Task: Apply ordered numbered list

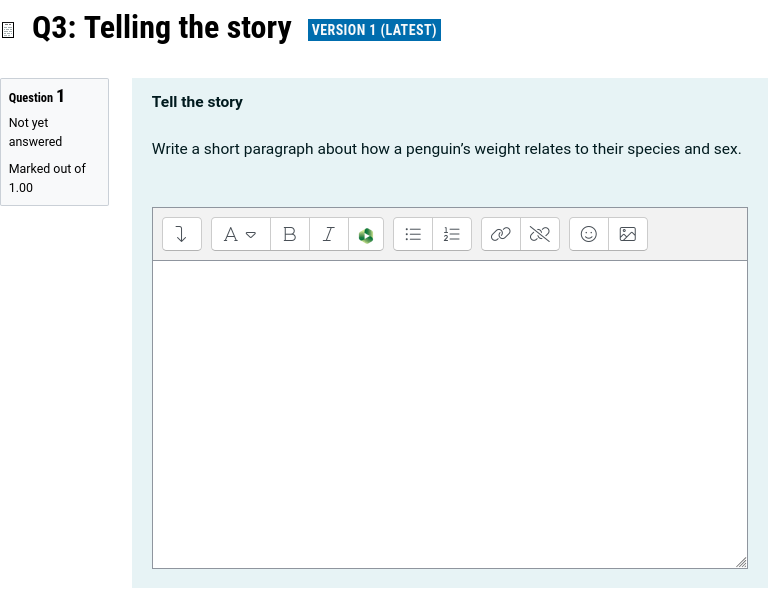Action: 452,234
